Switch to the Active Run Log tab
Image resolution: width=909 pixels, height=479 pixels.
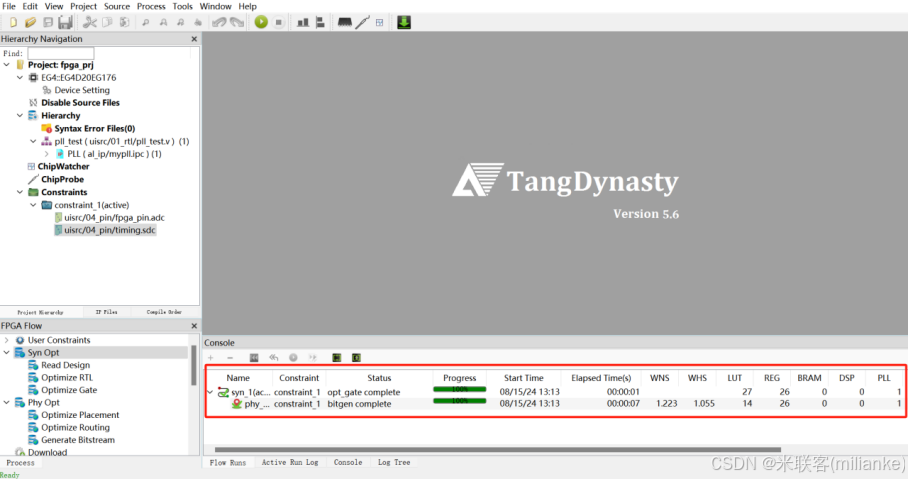tap(290, 462)
